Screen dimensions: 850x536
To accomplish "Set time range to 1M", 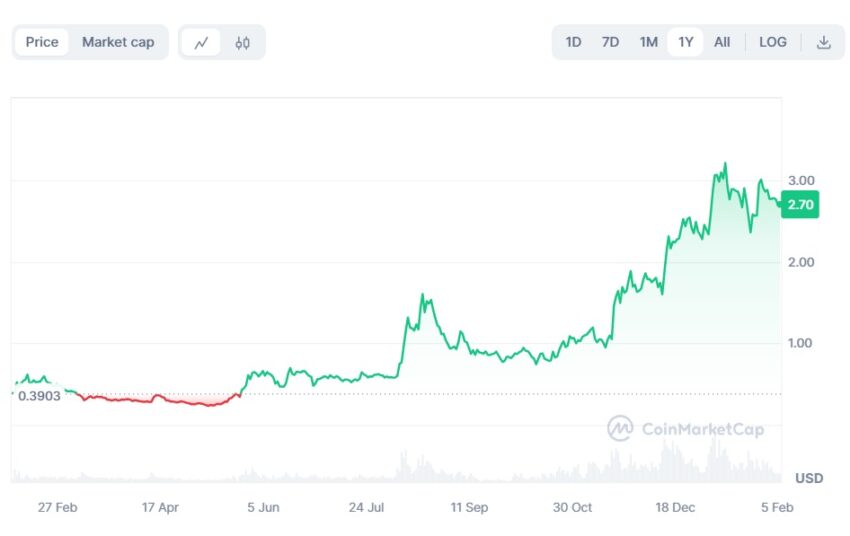I will tap(648, 42).
